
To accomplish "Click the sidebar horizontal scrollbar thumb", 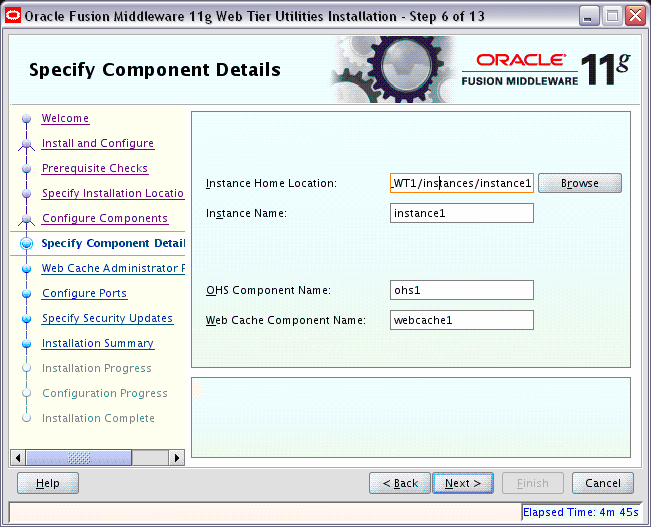I will click(x=76, y=457).
